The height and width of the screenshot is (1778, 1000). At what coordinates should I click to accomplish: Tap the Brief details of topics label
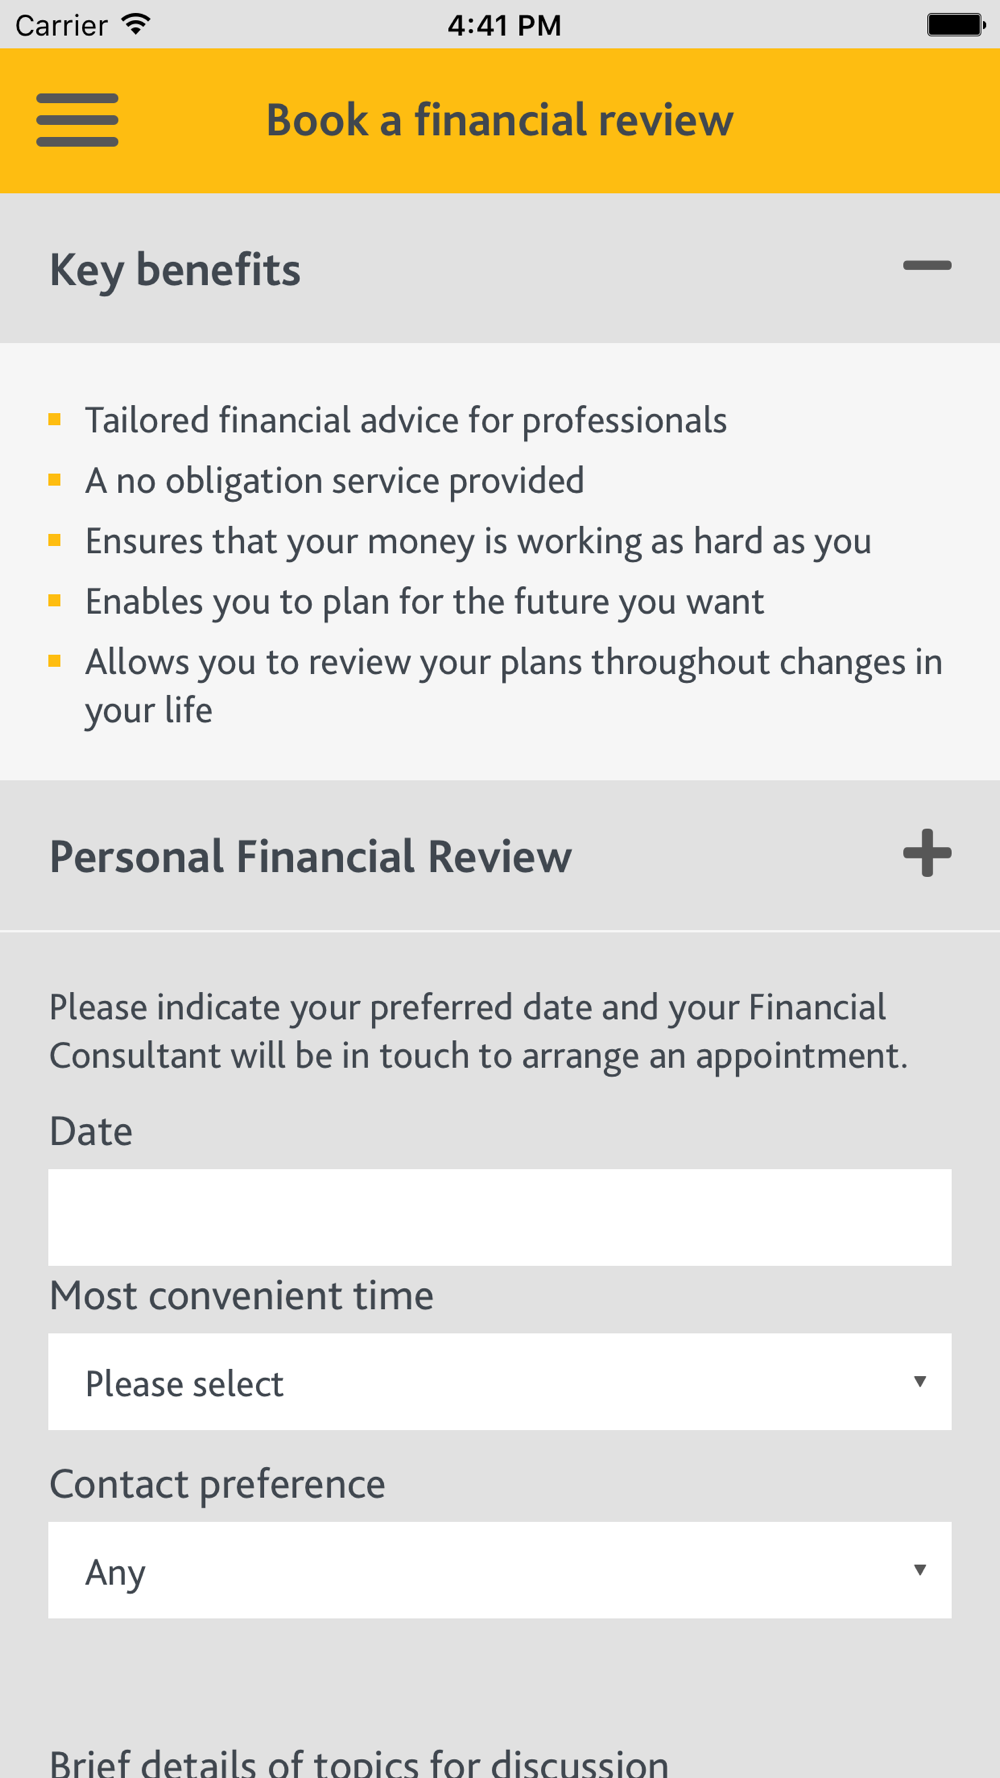tap(359, 1761)
